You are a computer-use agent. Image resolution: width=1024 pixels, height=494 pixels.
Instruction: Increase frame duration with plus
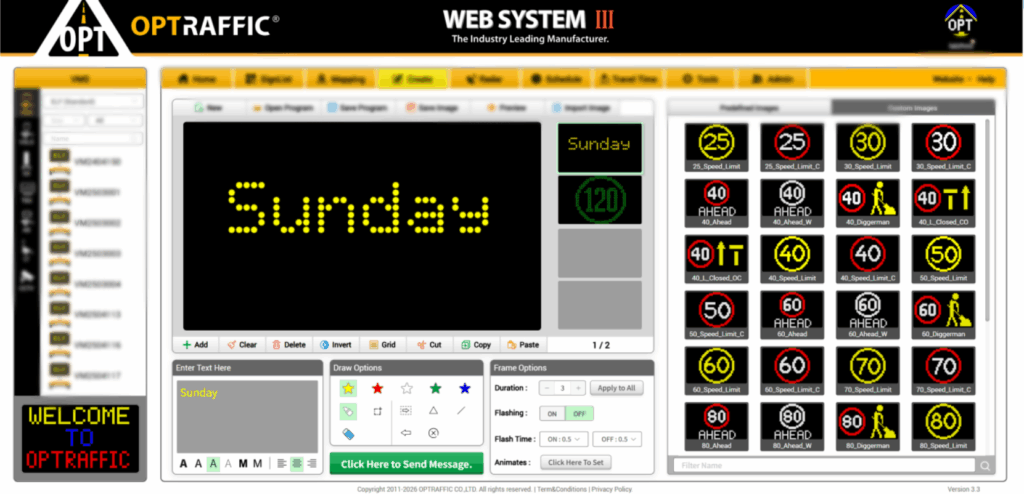click(x=578, y=388)
